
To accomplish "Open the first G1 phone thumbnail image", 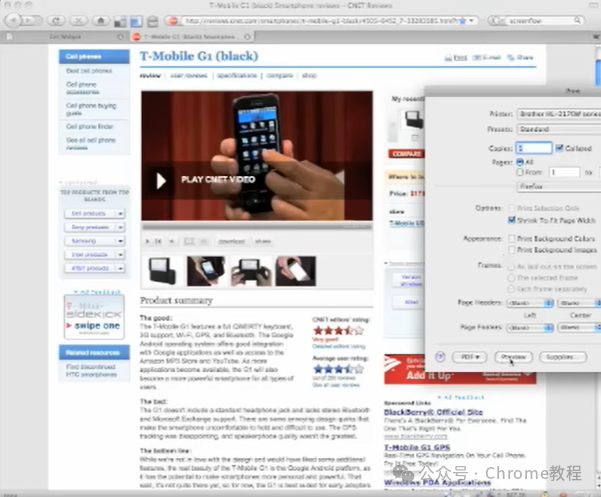I will click(x=162, y=271).
